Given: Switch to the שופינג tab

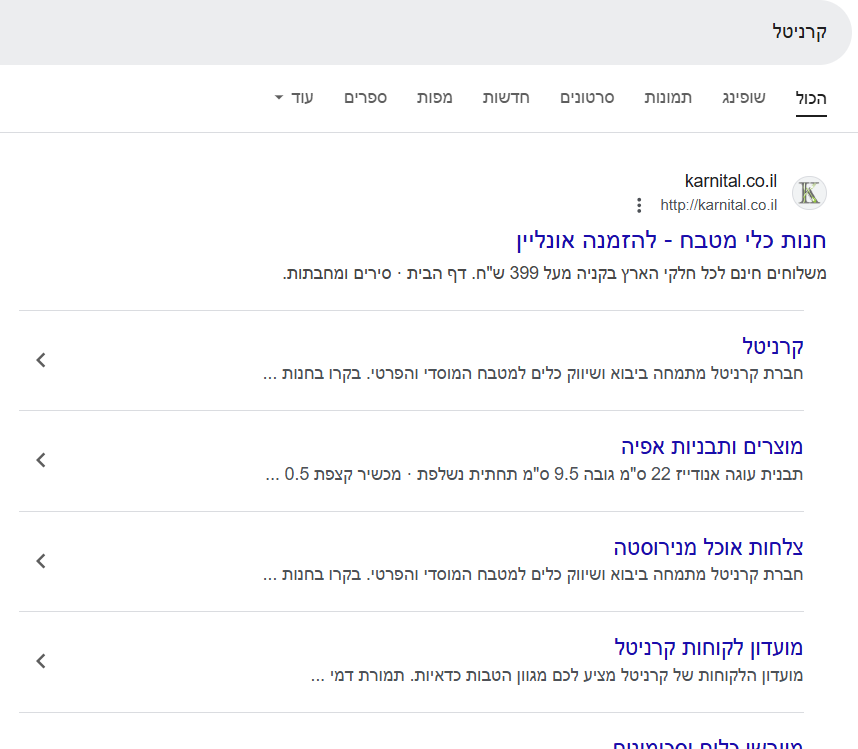Looking at the screenshot, I should click(x=744, y=98).
